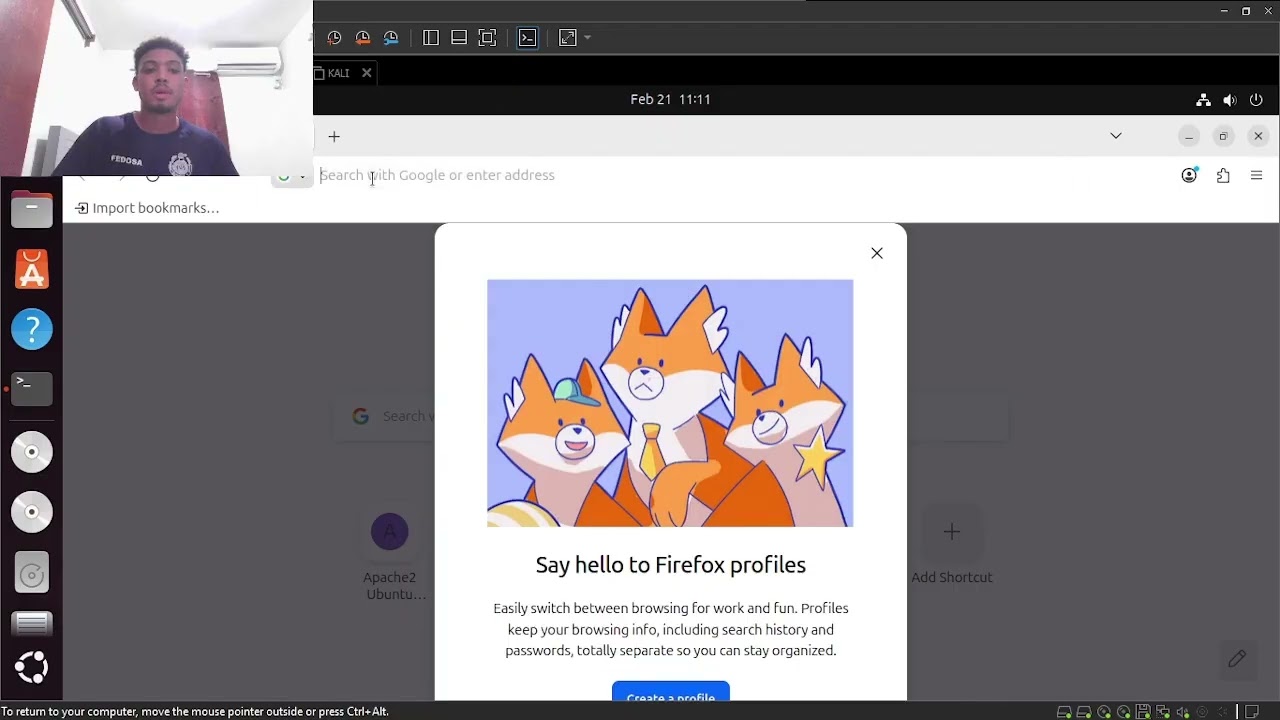Click Import bookmarks in bookmarks toolbar
Screen dimensions: 1280x720
click(x=147, y=208)
